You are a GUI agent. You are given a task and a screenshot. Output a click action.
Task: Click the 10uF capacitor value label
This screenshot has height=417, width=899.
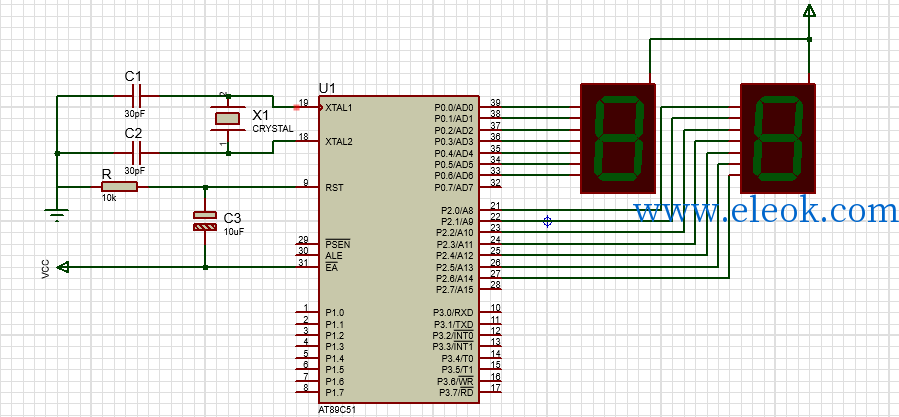(x=232, y=231)
